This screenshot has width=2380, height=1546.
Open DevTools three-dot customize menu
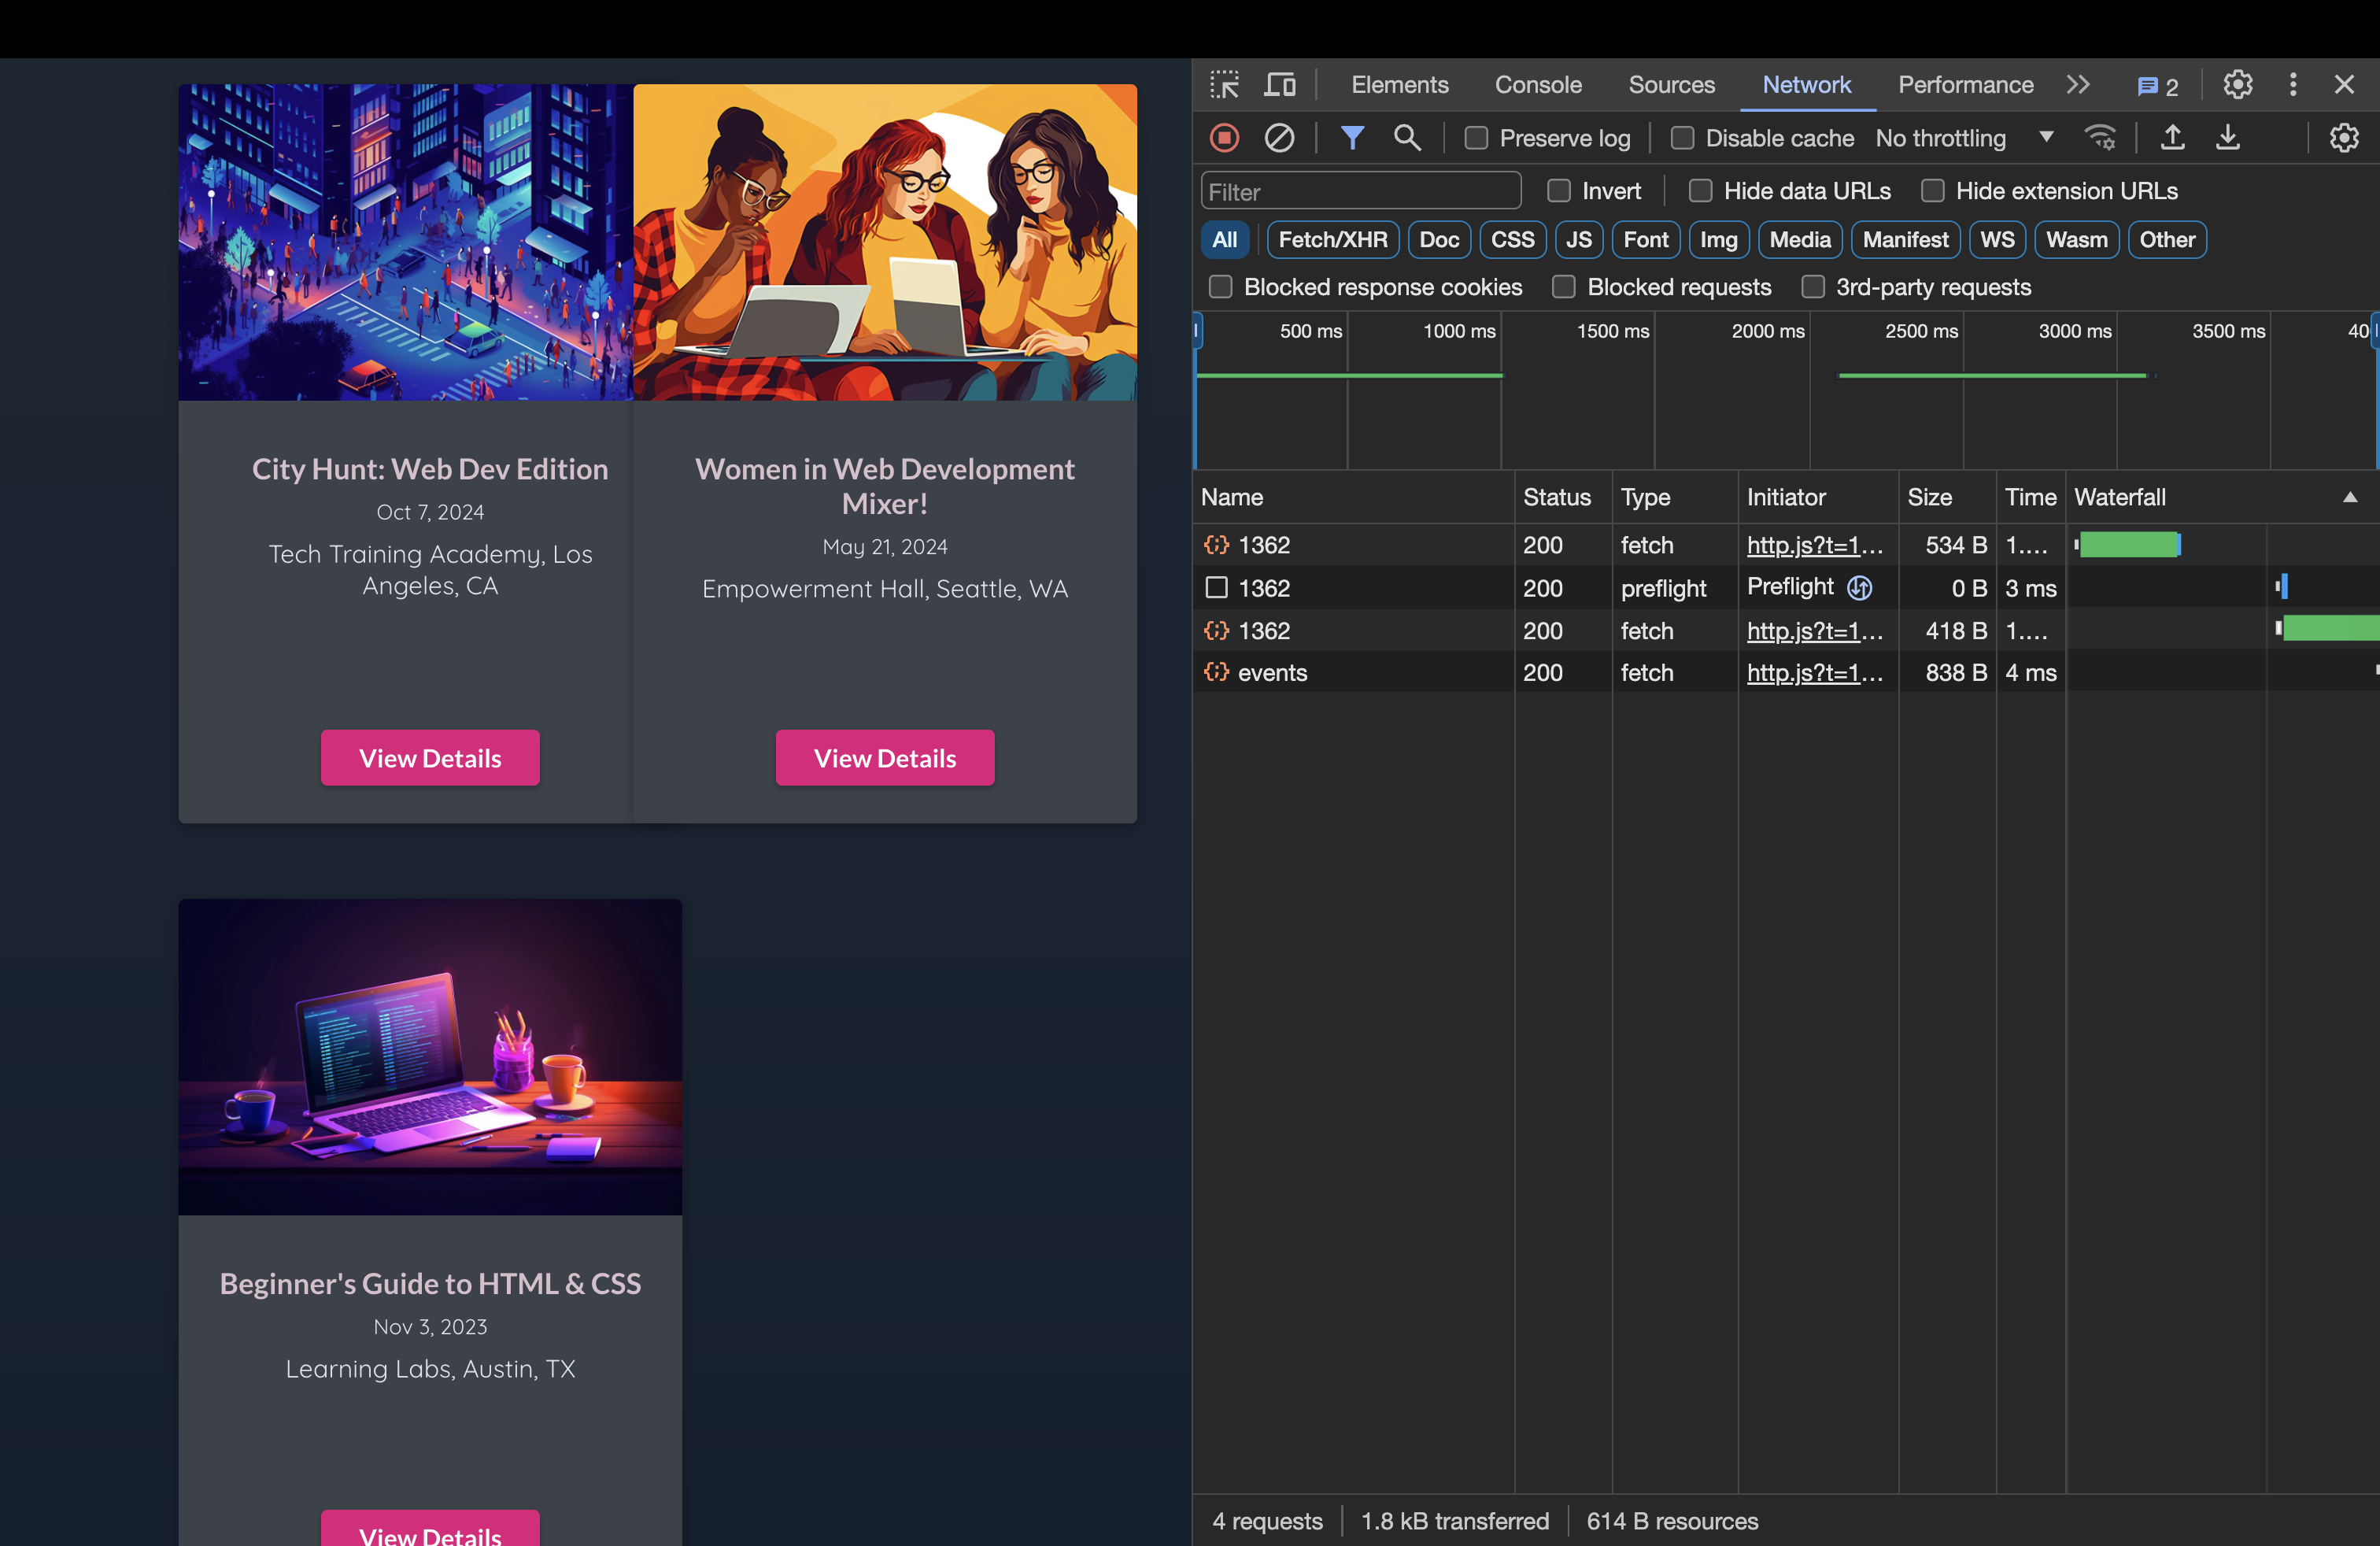[2293, 85]
